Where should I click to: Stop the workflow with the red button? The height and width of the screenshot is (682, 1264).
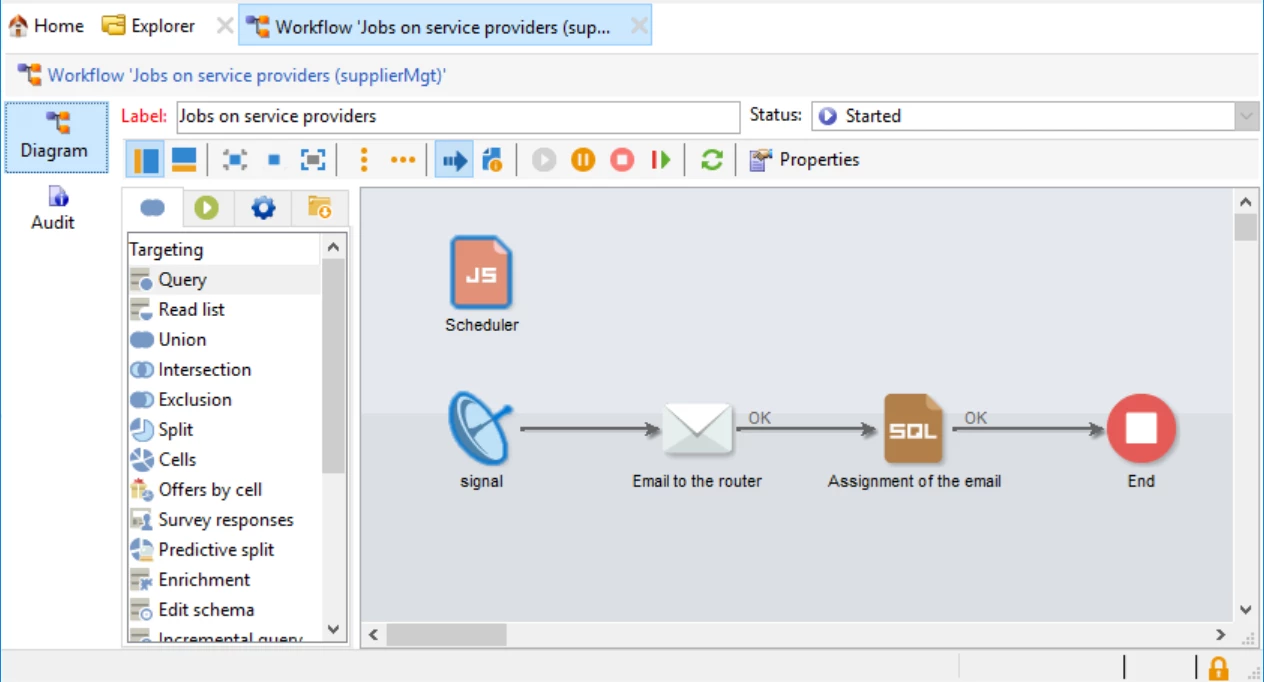(622, 160)
